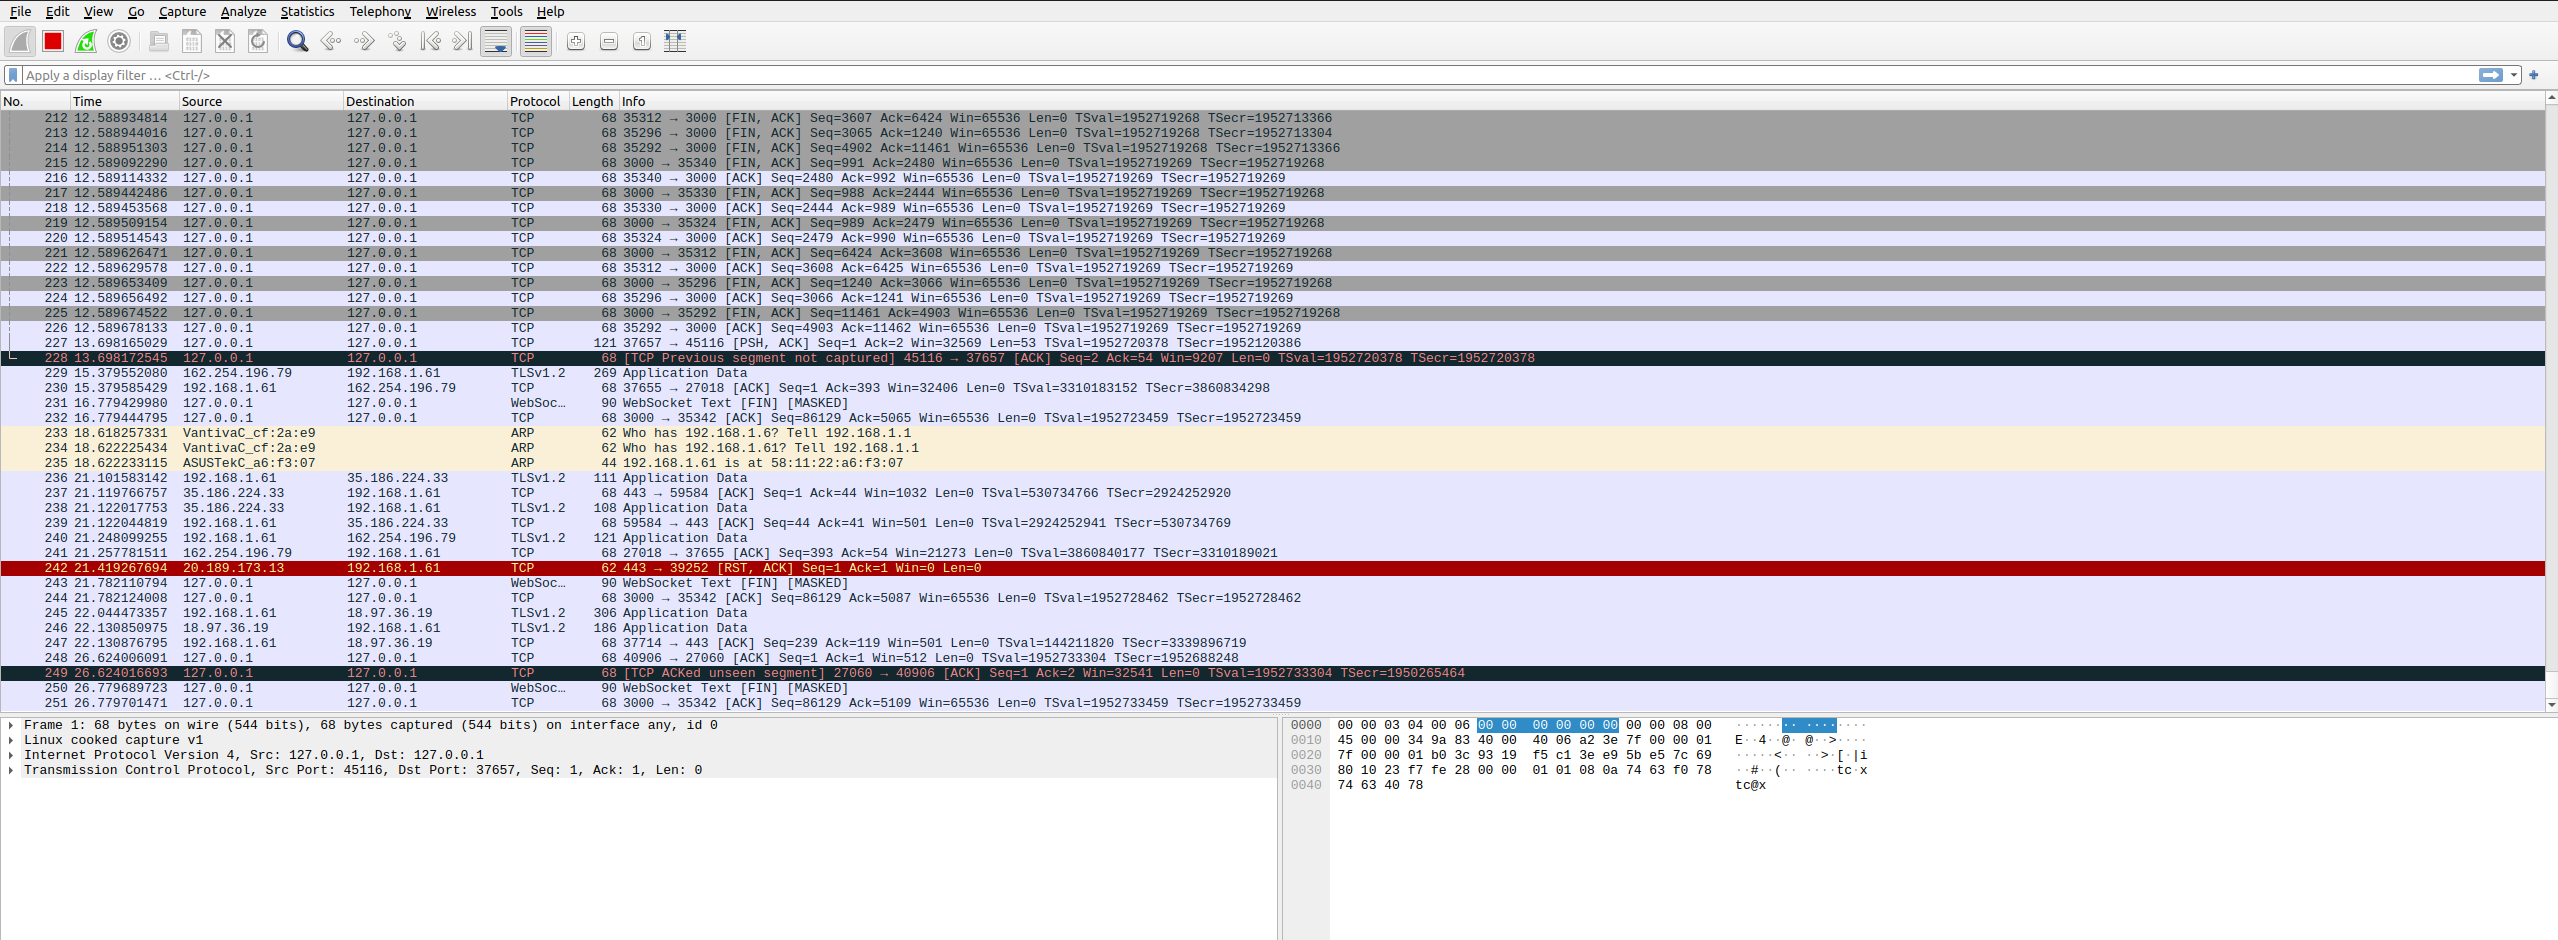Toggle packet colorization rules
2558x940 pixels.
point(536,41)
